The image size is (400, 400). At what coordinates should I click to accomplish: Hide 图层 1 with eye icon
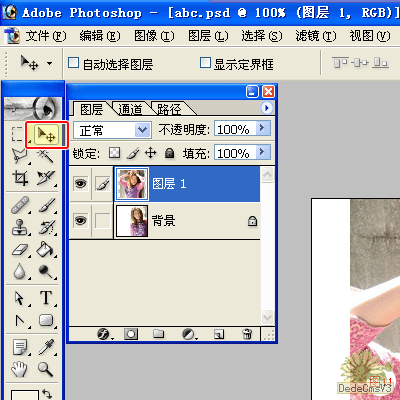pos(80,184)
